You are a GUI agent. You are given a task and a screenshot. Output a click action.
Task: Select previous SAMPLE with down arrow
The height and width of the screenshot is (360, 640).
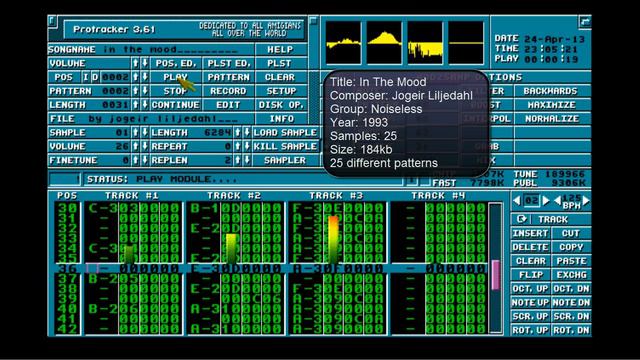[145, 133]
